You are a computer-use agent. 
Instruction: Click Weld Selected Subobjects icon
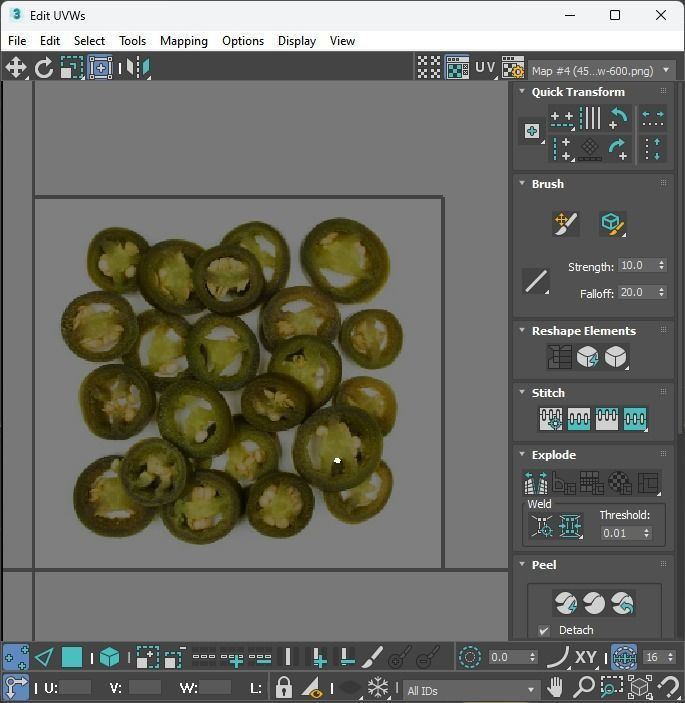pos(570,526)
